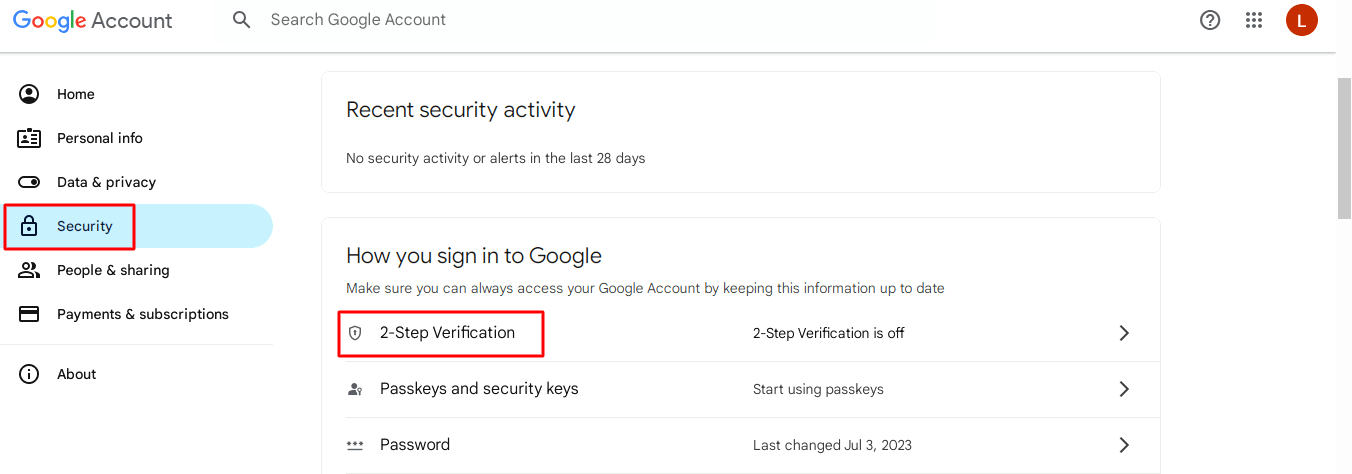
Task: Open the account profile avatar
Action: click(1301, 20)
